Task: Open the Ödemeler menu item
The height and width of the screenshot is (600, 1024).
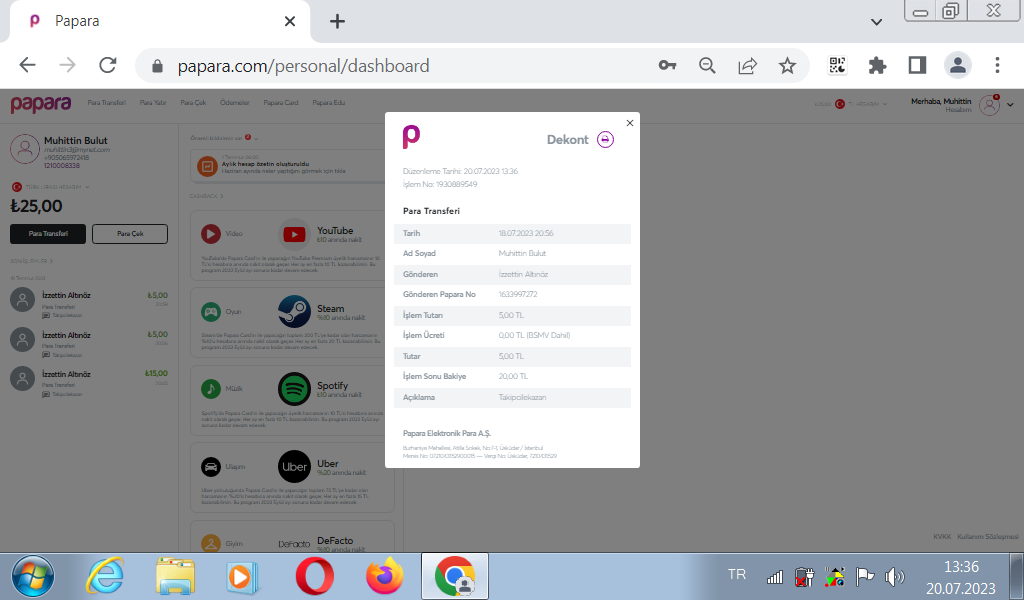Action: (234, 103)
